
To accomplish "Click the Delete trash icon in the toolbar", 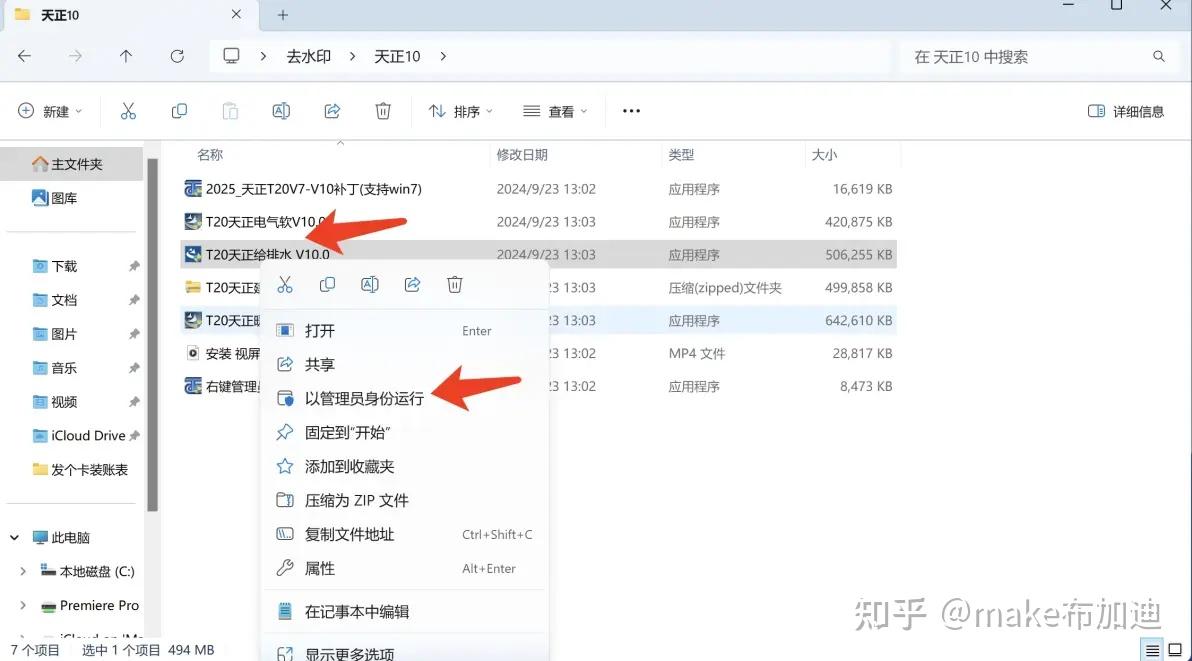I will (383, 110).
